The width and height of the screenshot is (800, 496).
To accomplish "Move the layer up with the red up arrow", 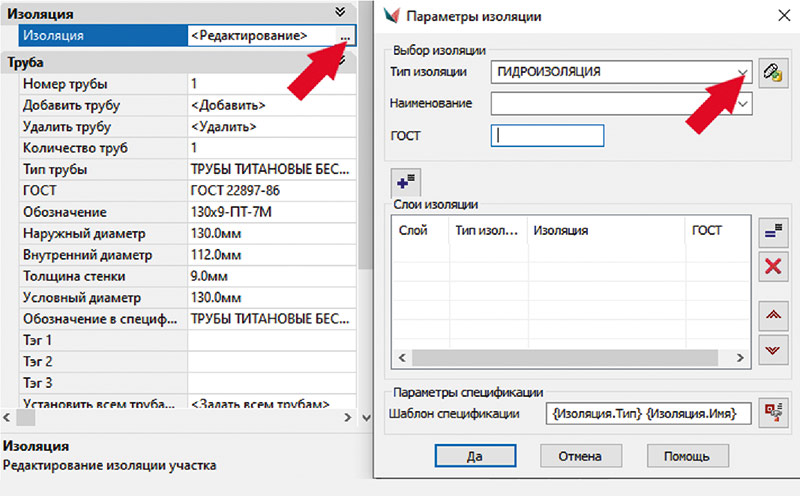I will pos(771,315).
